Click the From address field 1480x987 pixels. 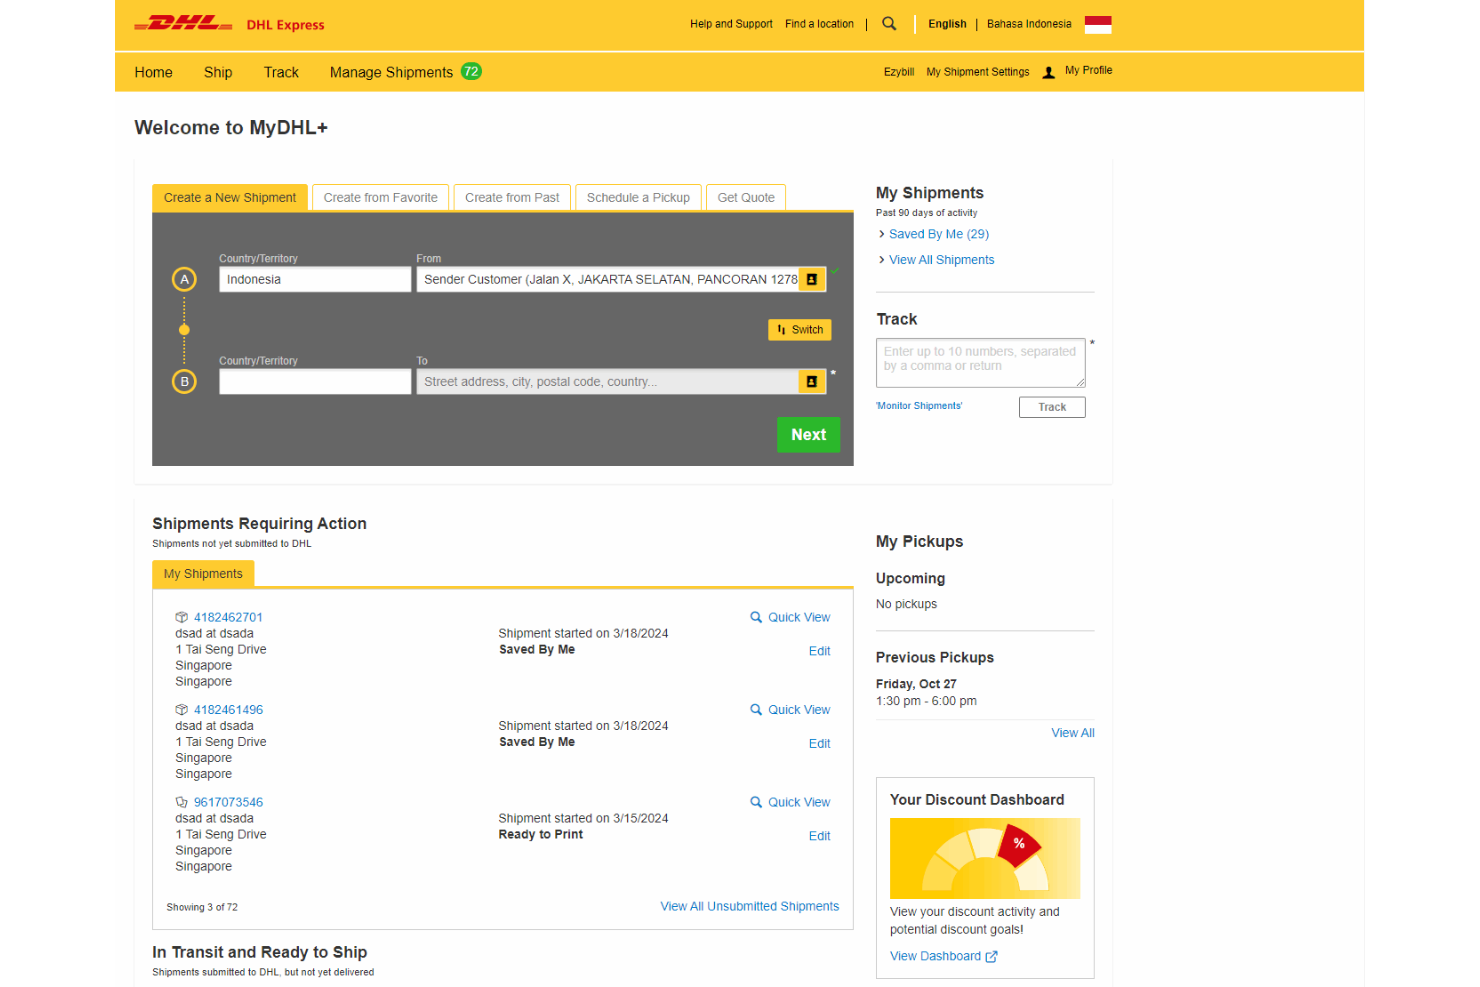[608, 280]
